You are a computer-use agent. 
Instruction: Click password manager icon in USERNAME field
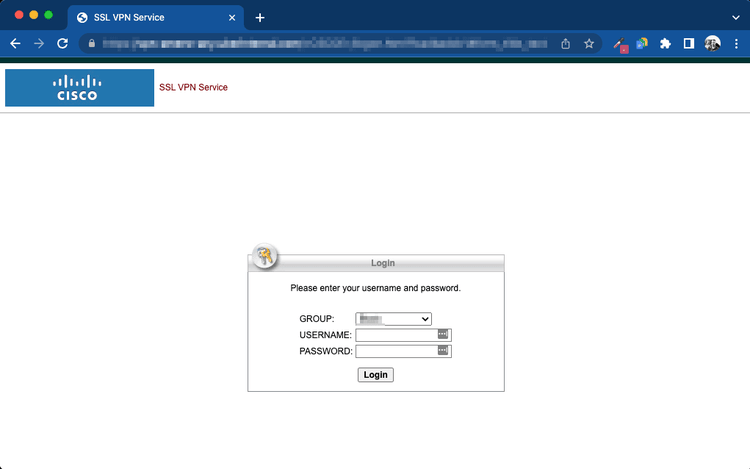pos(443,335)
